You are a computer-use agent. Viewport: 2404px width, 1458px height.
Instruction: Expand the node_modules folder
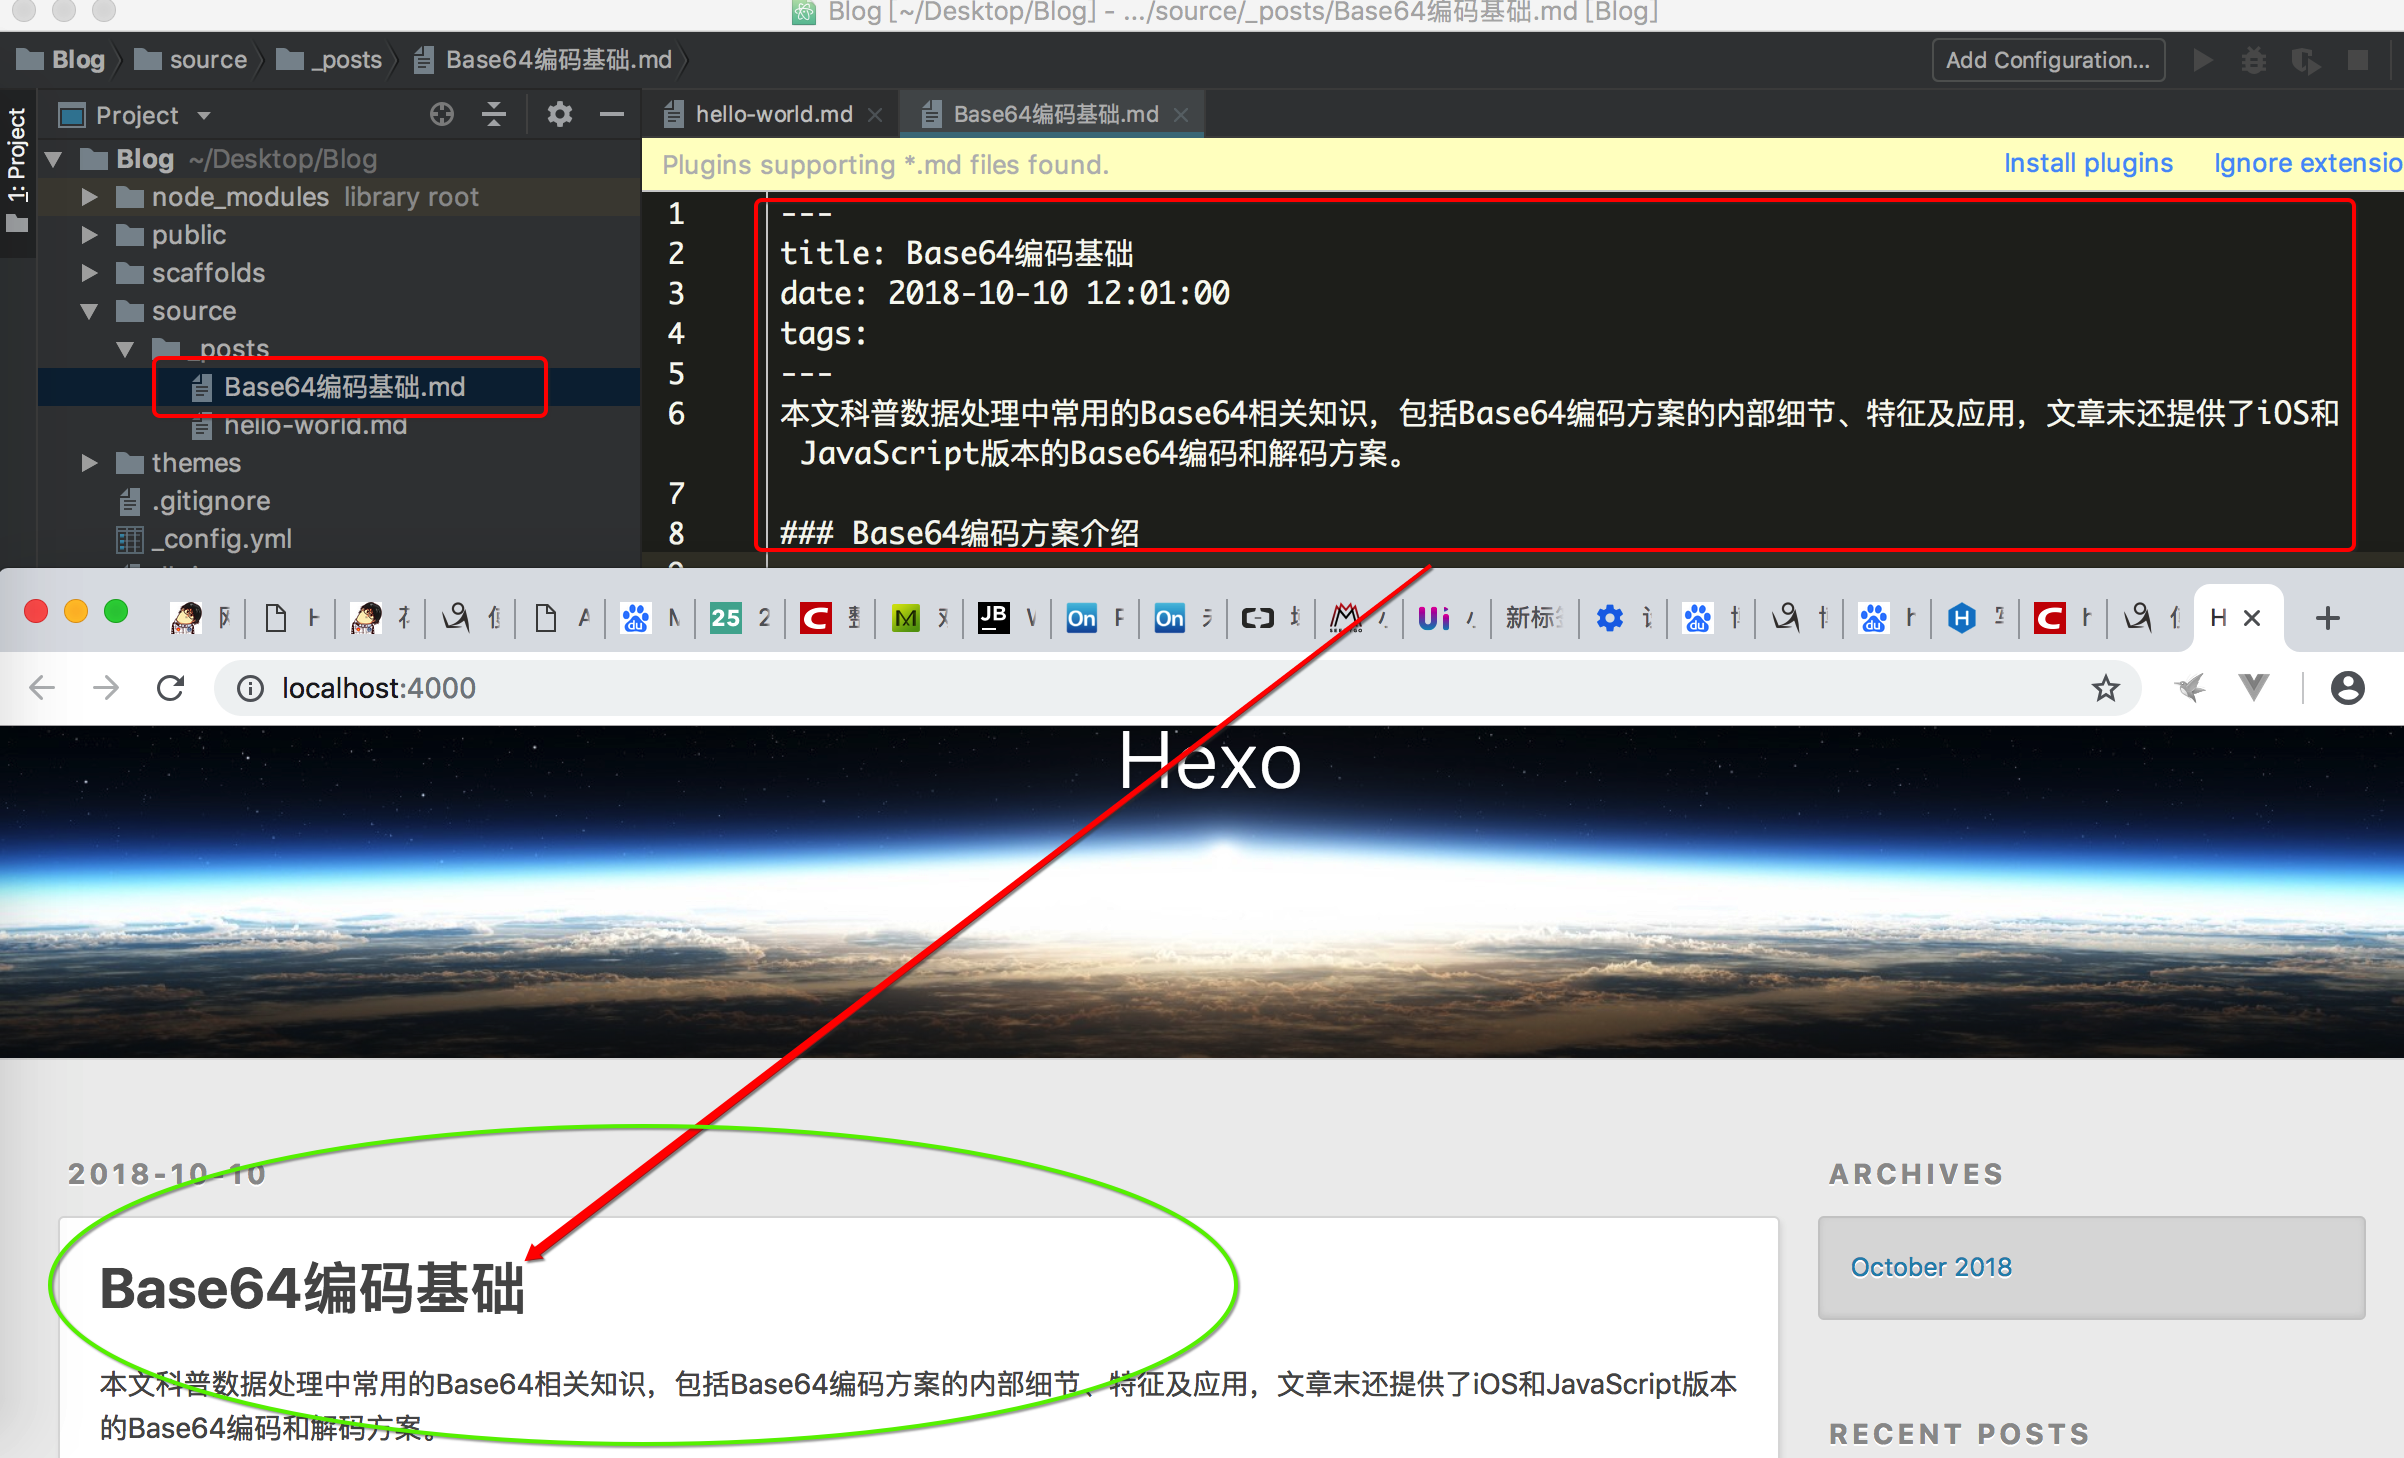coord(89,197)
